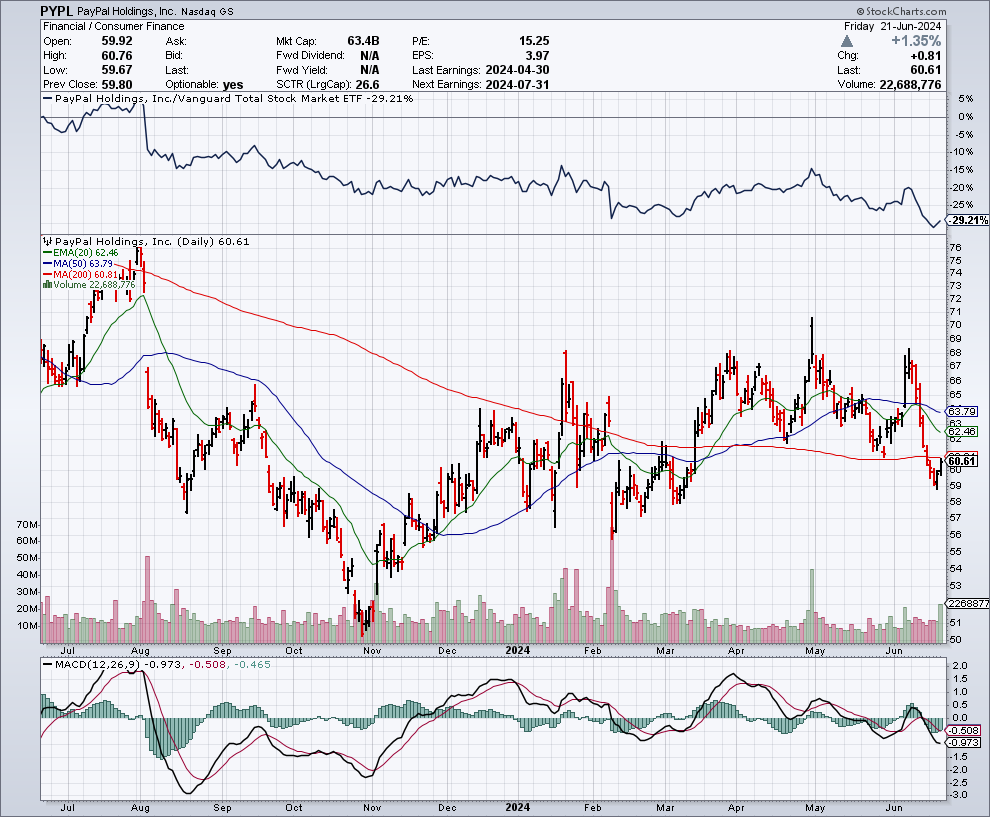Click the Friday 21-Jun-2024 date
The width and height of the screenshot is (990, 817).
(x=892, y=27)
